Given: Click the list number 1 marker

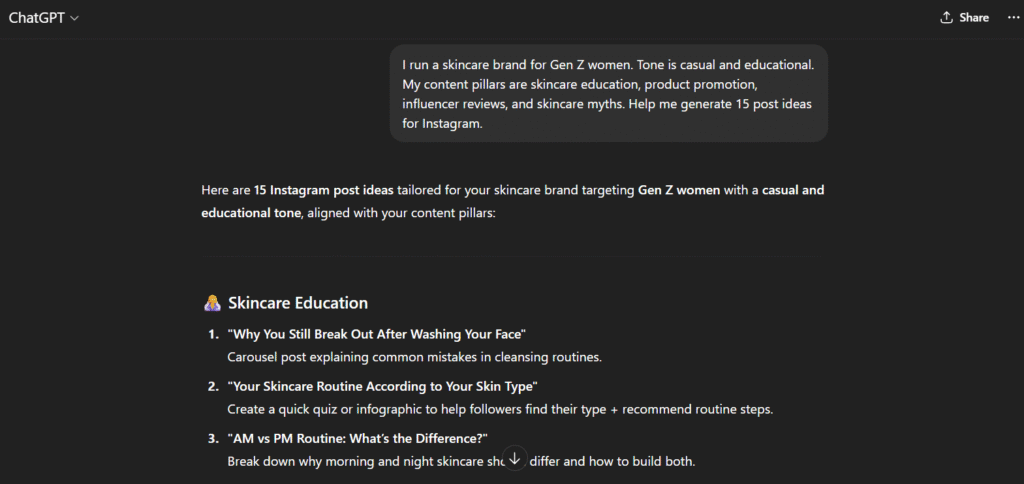Looking at the screenshot, I should tap(213, 333).
